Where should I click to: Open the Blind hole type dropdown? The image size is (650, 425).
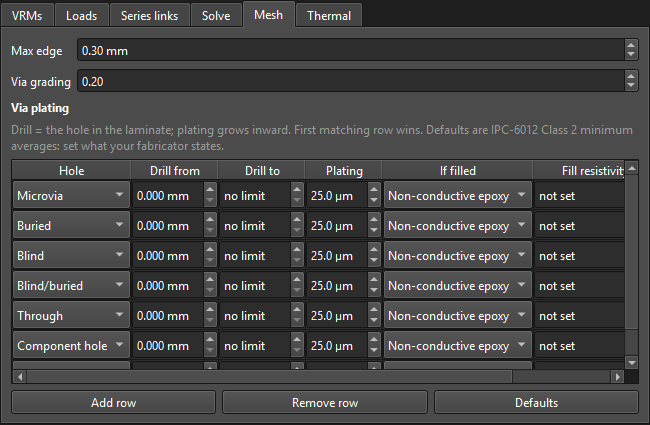point(71,255)
